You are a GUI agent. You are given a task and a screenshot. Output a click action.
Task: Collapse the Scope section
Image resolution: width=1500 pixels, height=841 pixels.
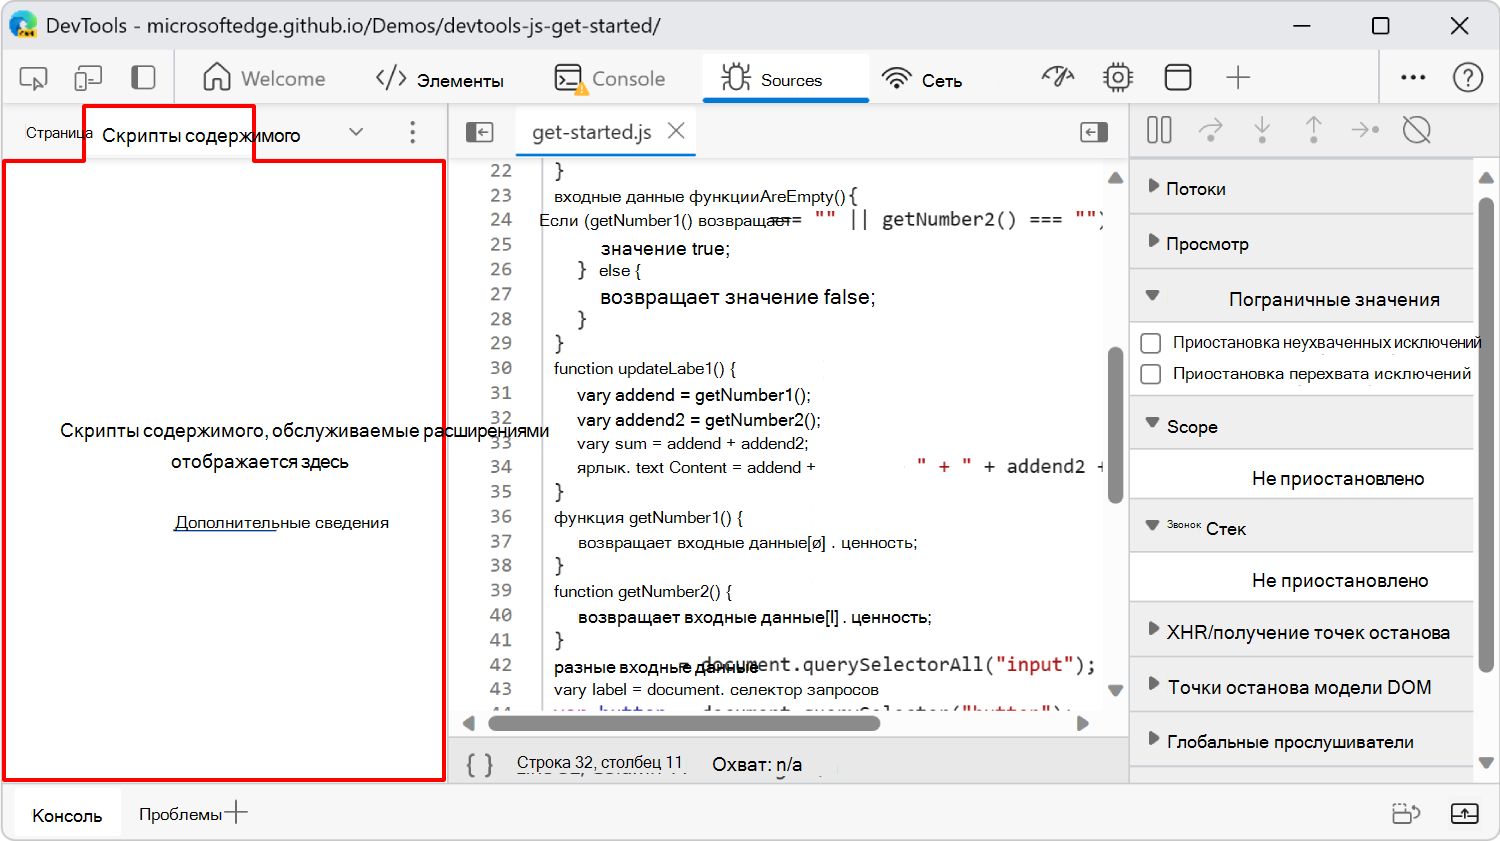(1152, 423)
